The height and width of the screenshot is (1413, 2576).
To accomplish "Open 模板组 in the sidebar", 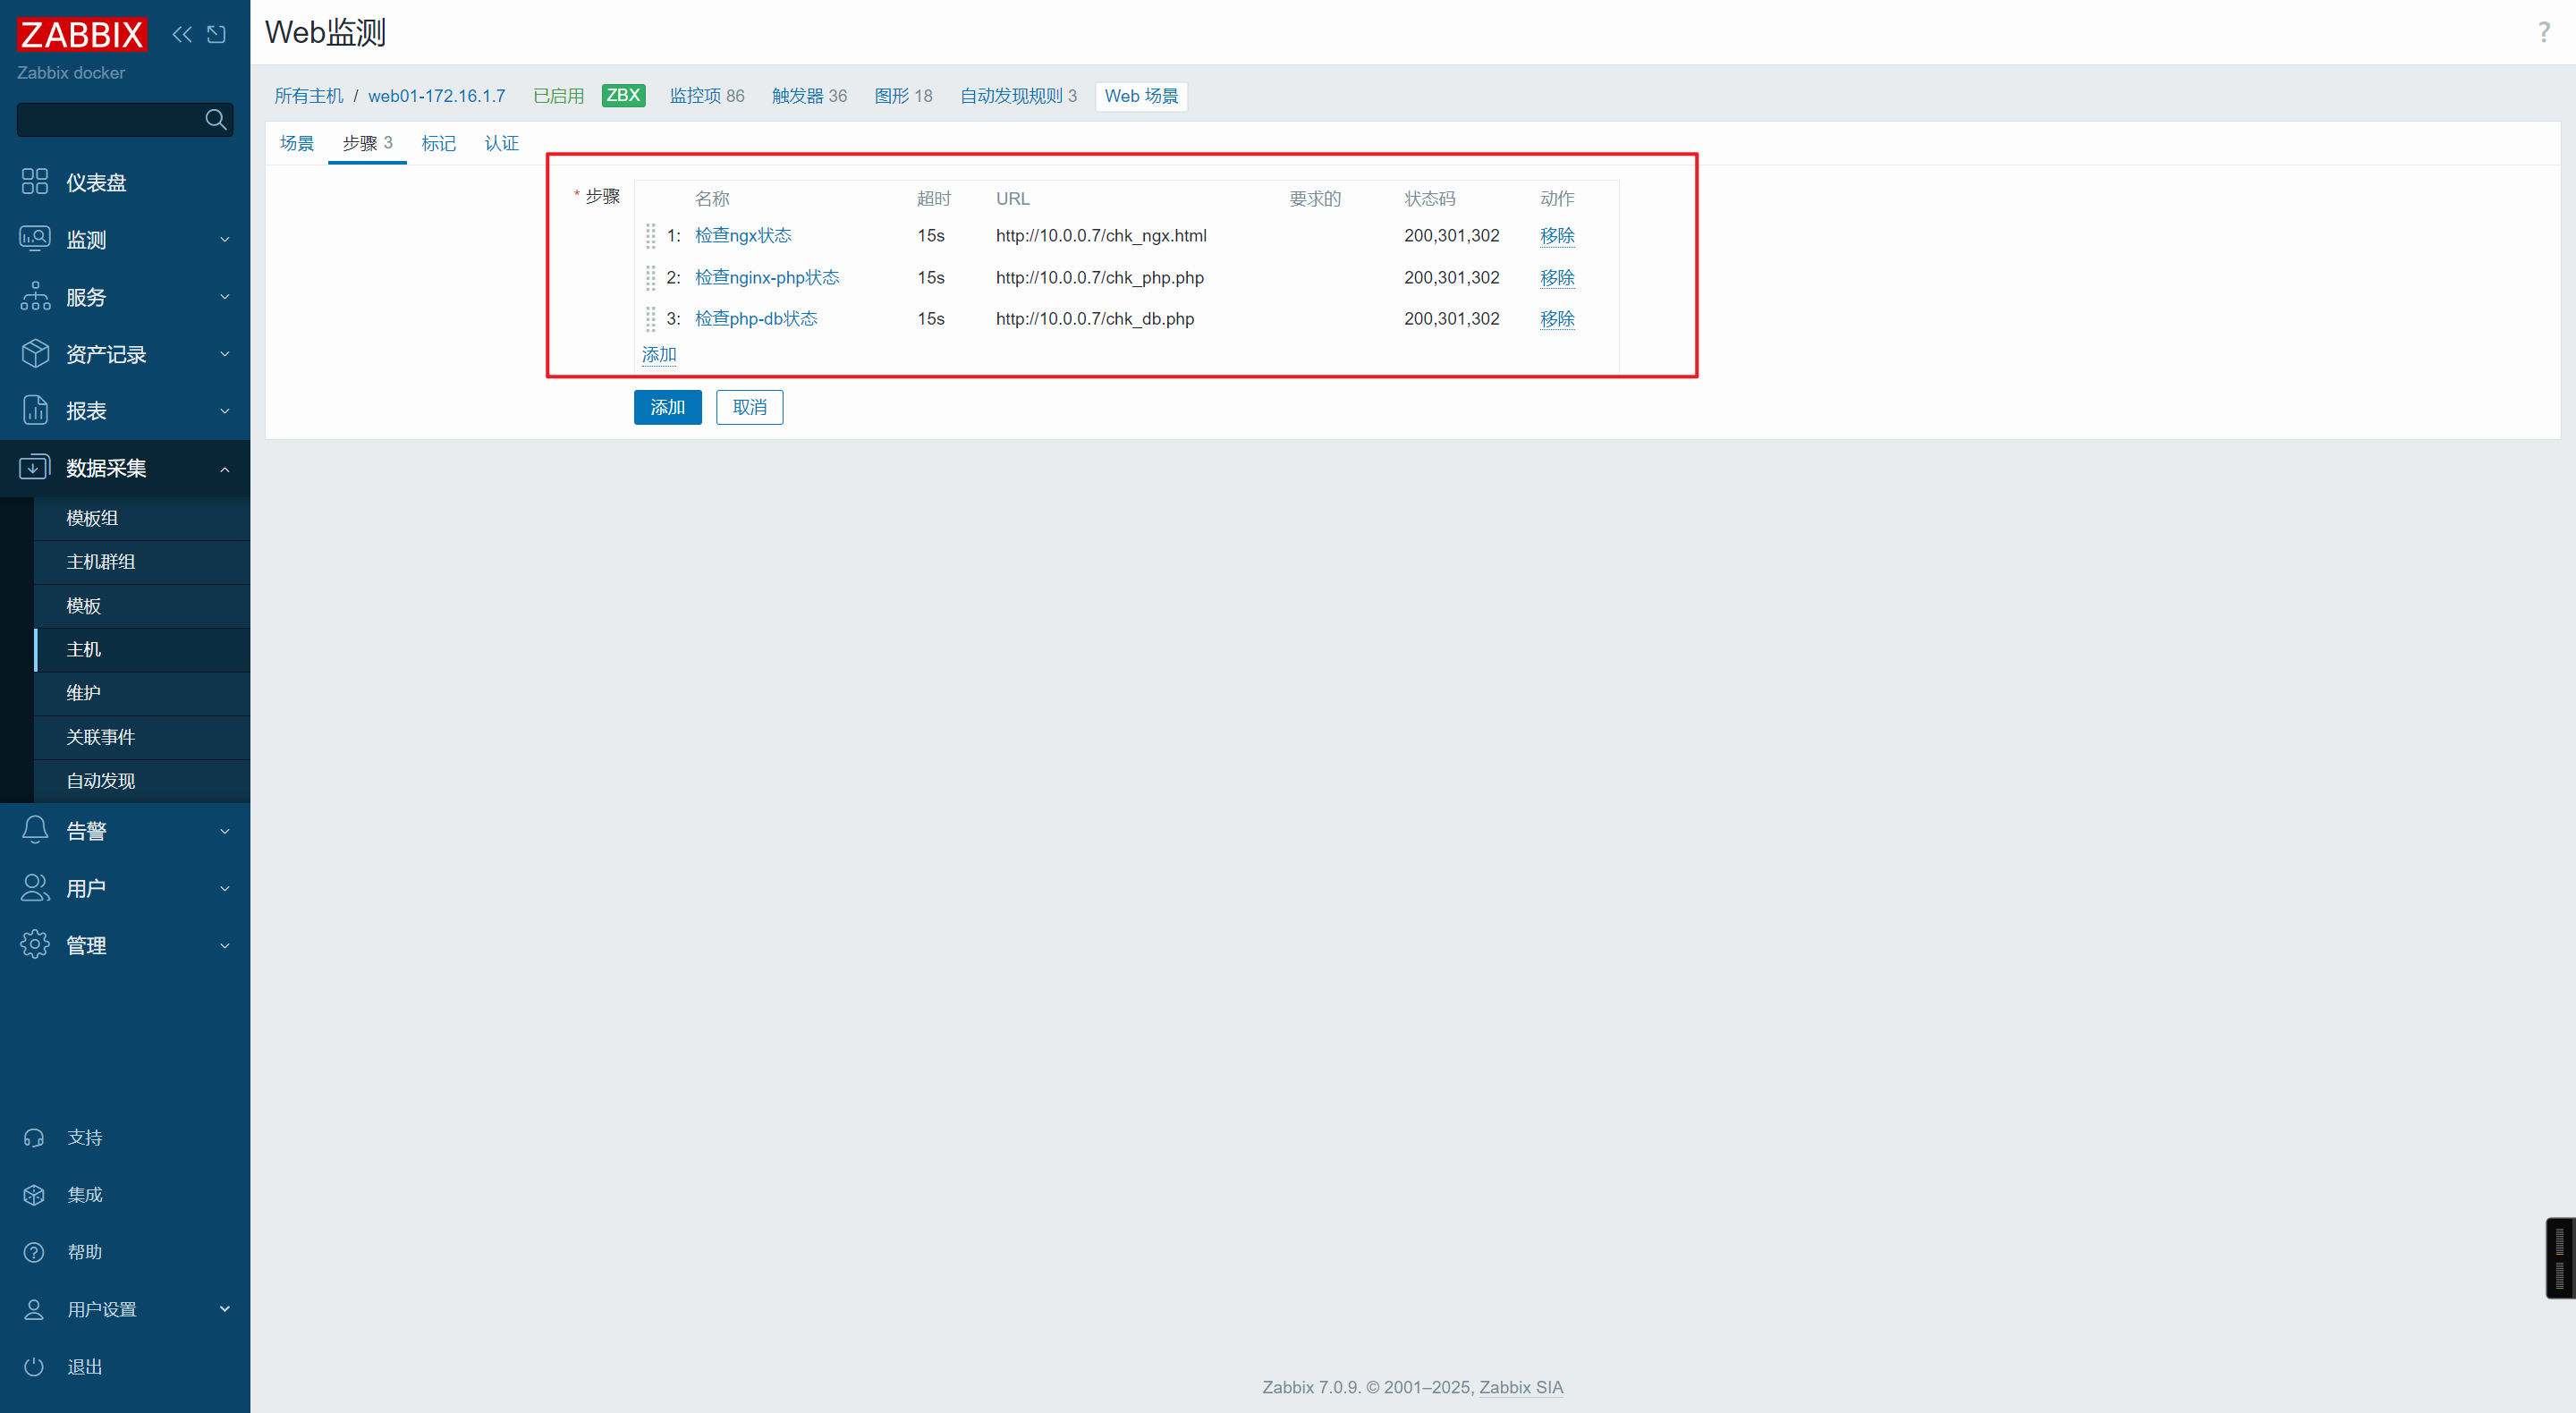I will pyautogui.click(x=142, y=518).
